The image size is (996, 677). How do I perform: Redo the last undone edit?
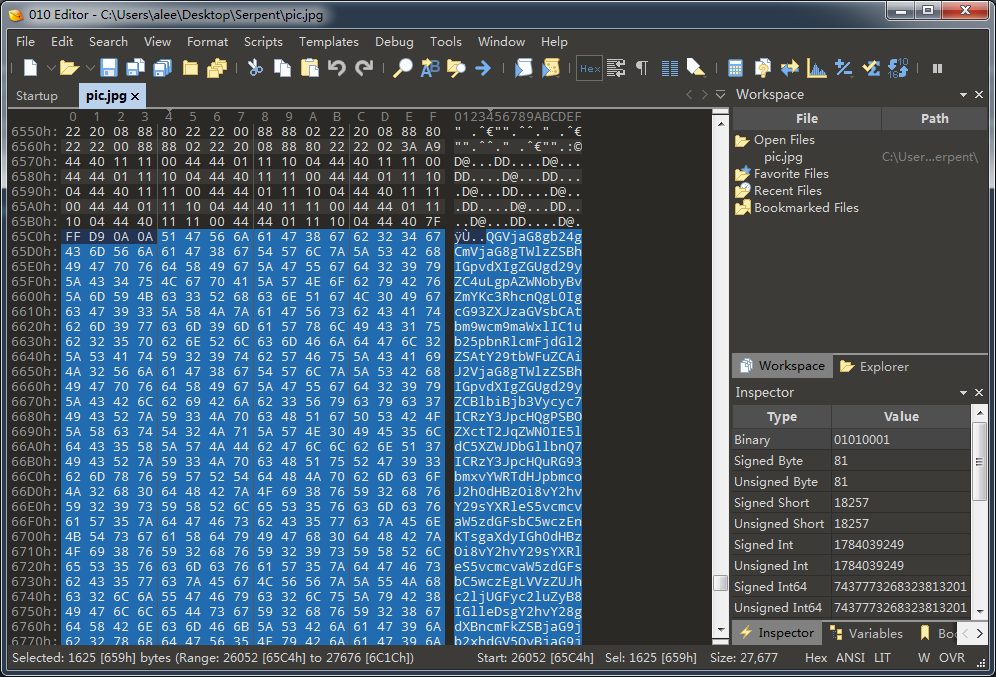(364, 68)
